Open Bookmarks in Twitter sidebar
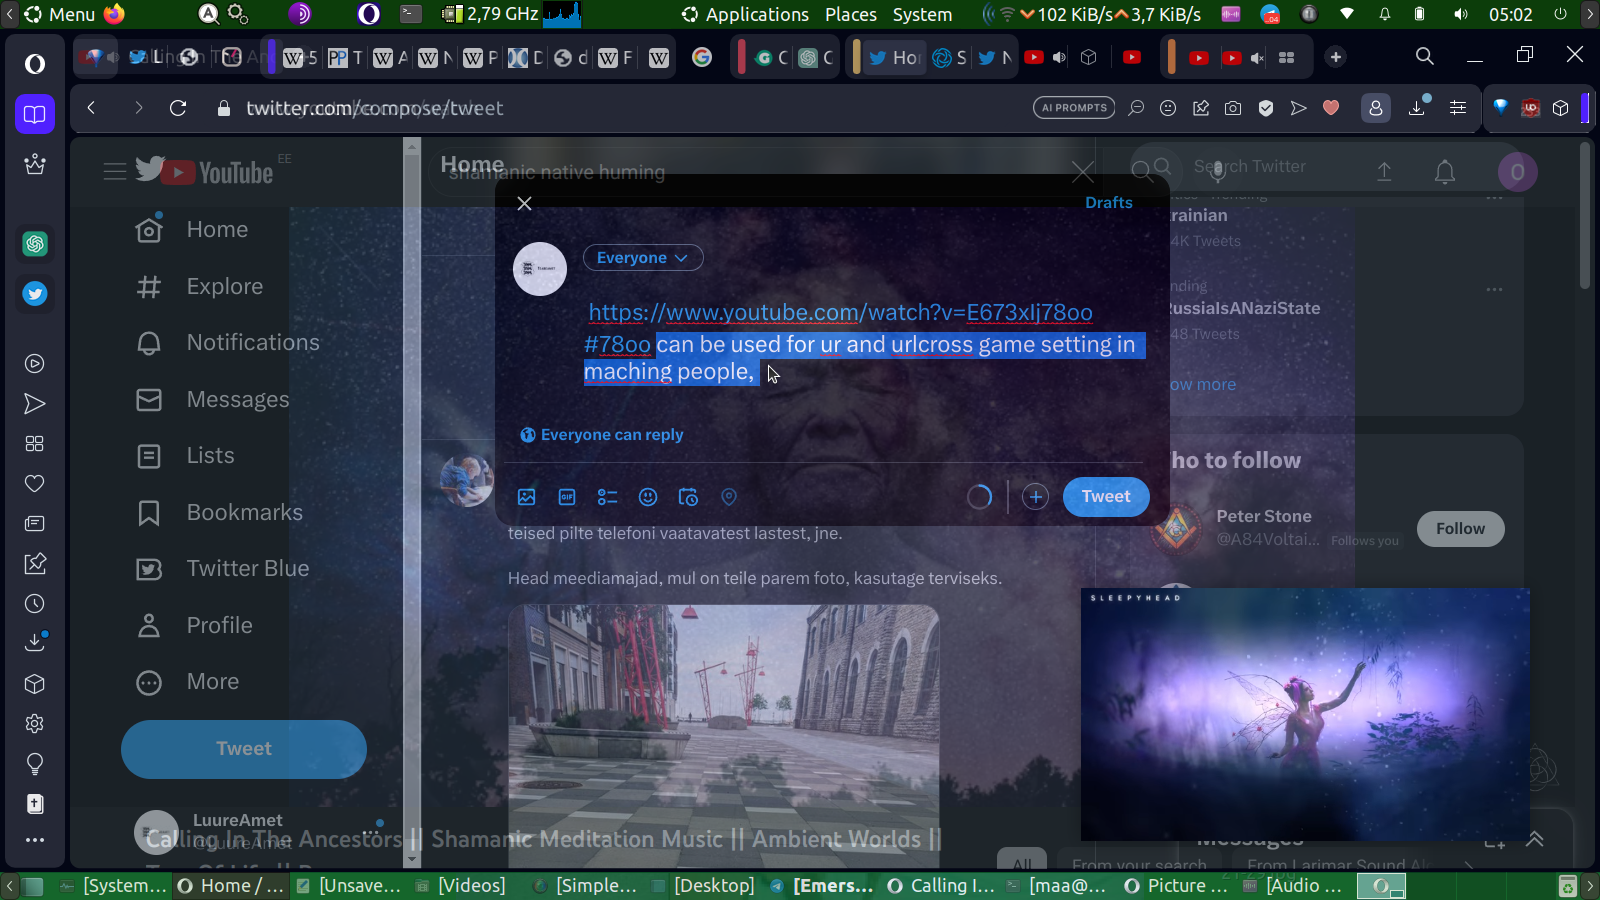This screenshot has height=900, width=1600. click(x=219, y=513)
